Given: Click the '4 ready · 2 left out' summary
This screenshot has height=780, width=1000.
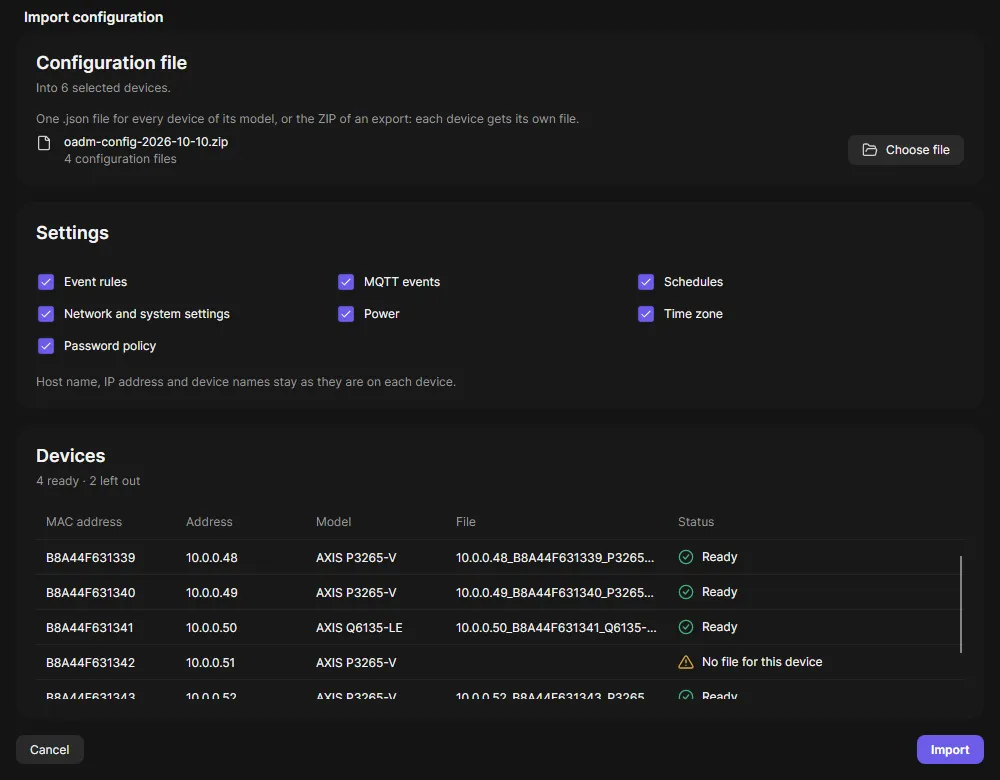Looking at the screenshot, I should tap(88, 481).
